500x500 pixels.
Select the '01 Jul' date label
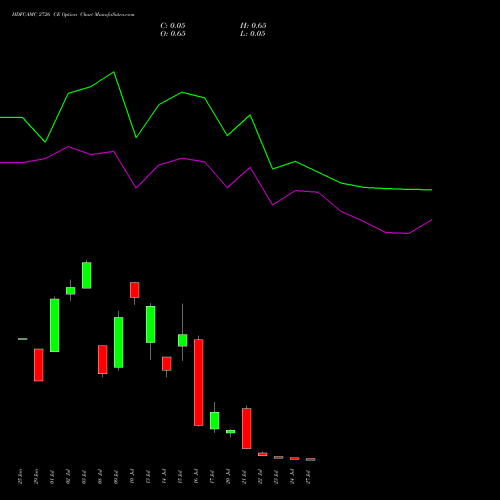pos(52,477)
